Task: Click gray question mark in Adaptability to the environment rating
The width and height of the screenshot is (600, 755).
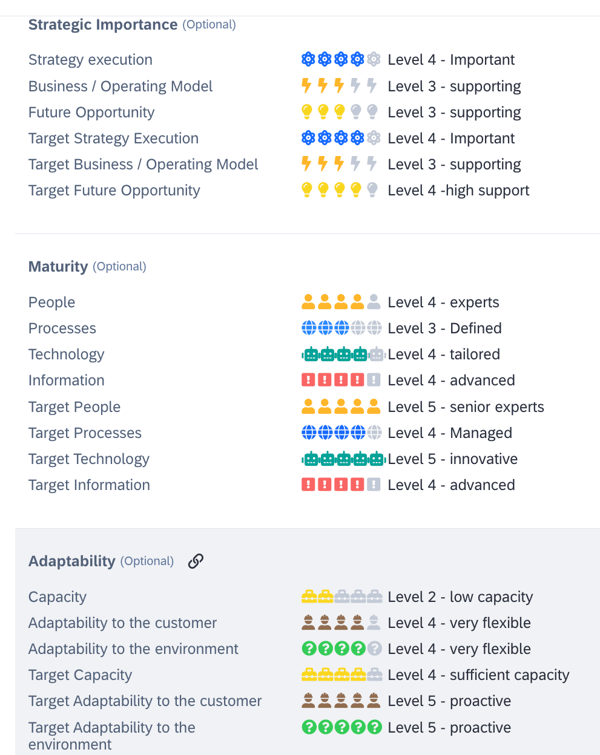Action: coord(374,649)
